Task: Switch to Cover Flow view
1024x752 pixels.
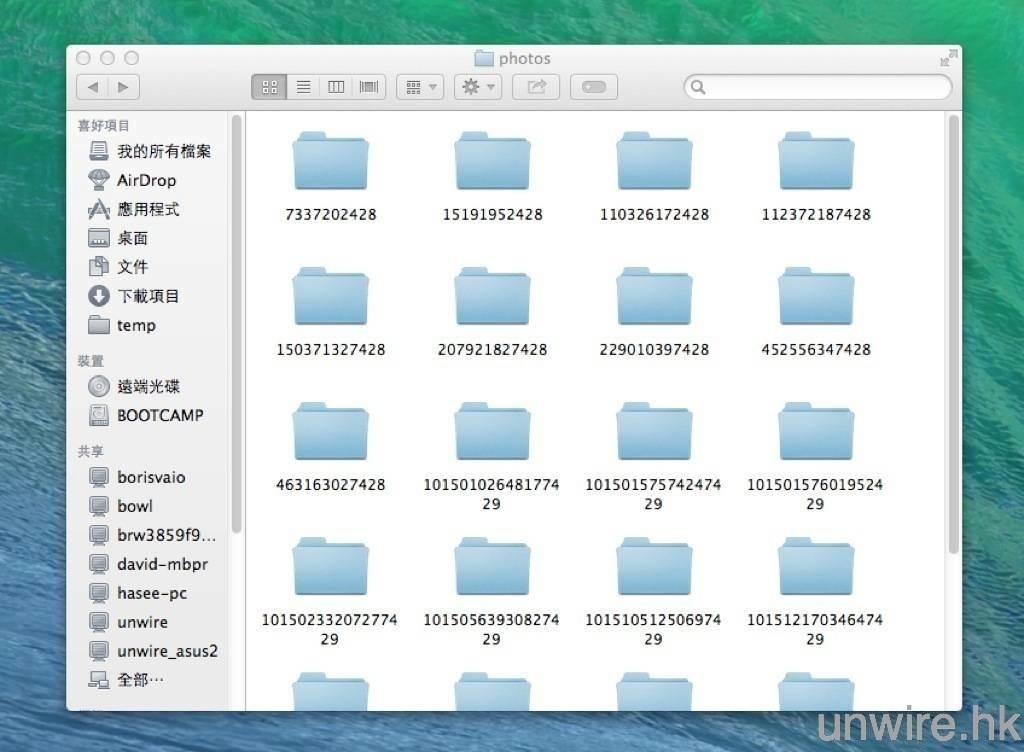Action: tap(369, 87)
